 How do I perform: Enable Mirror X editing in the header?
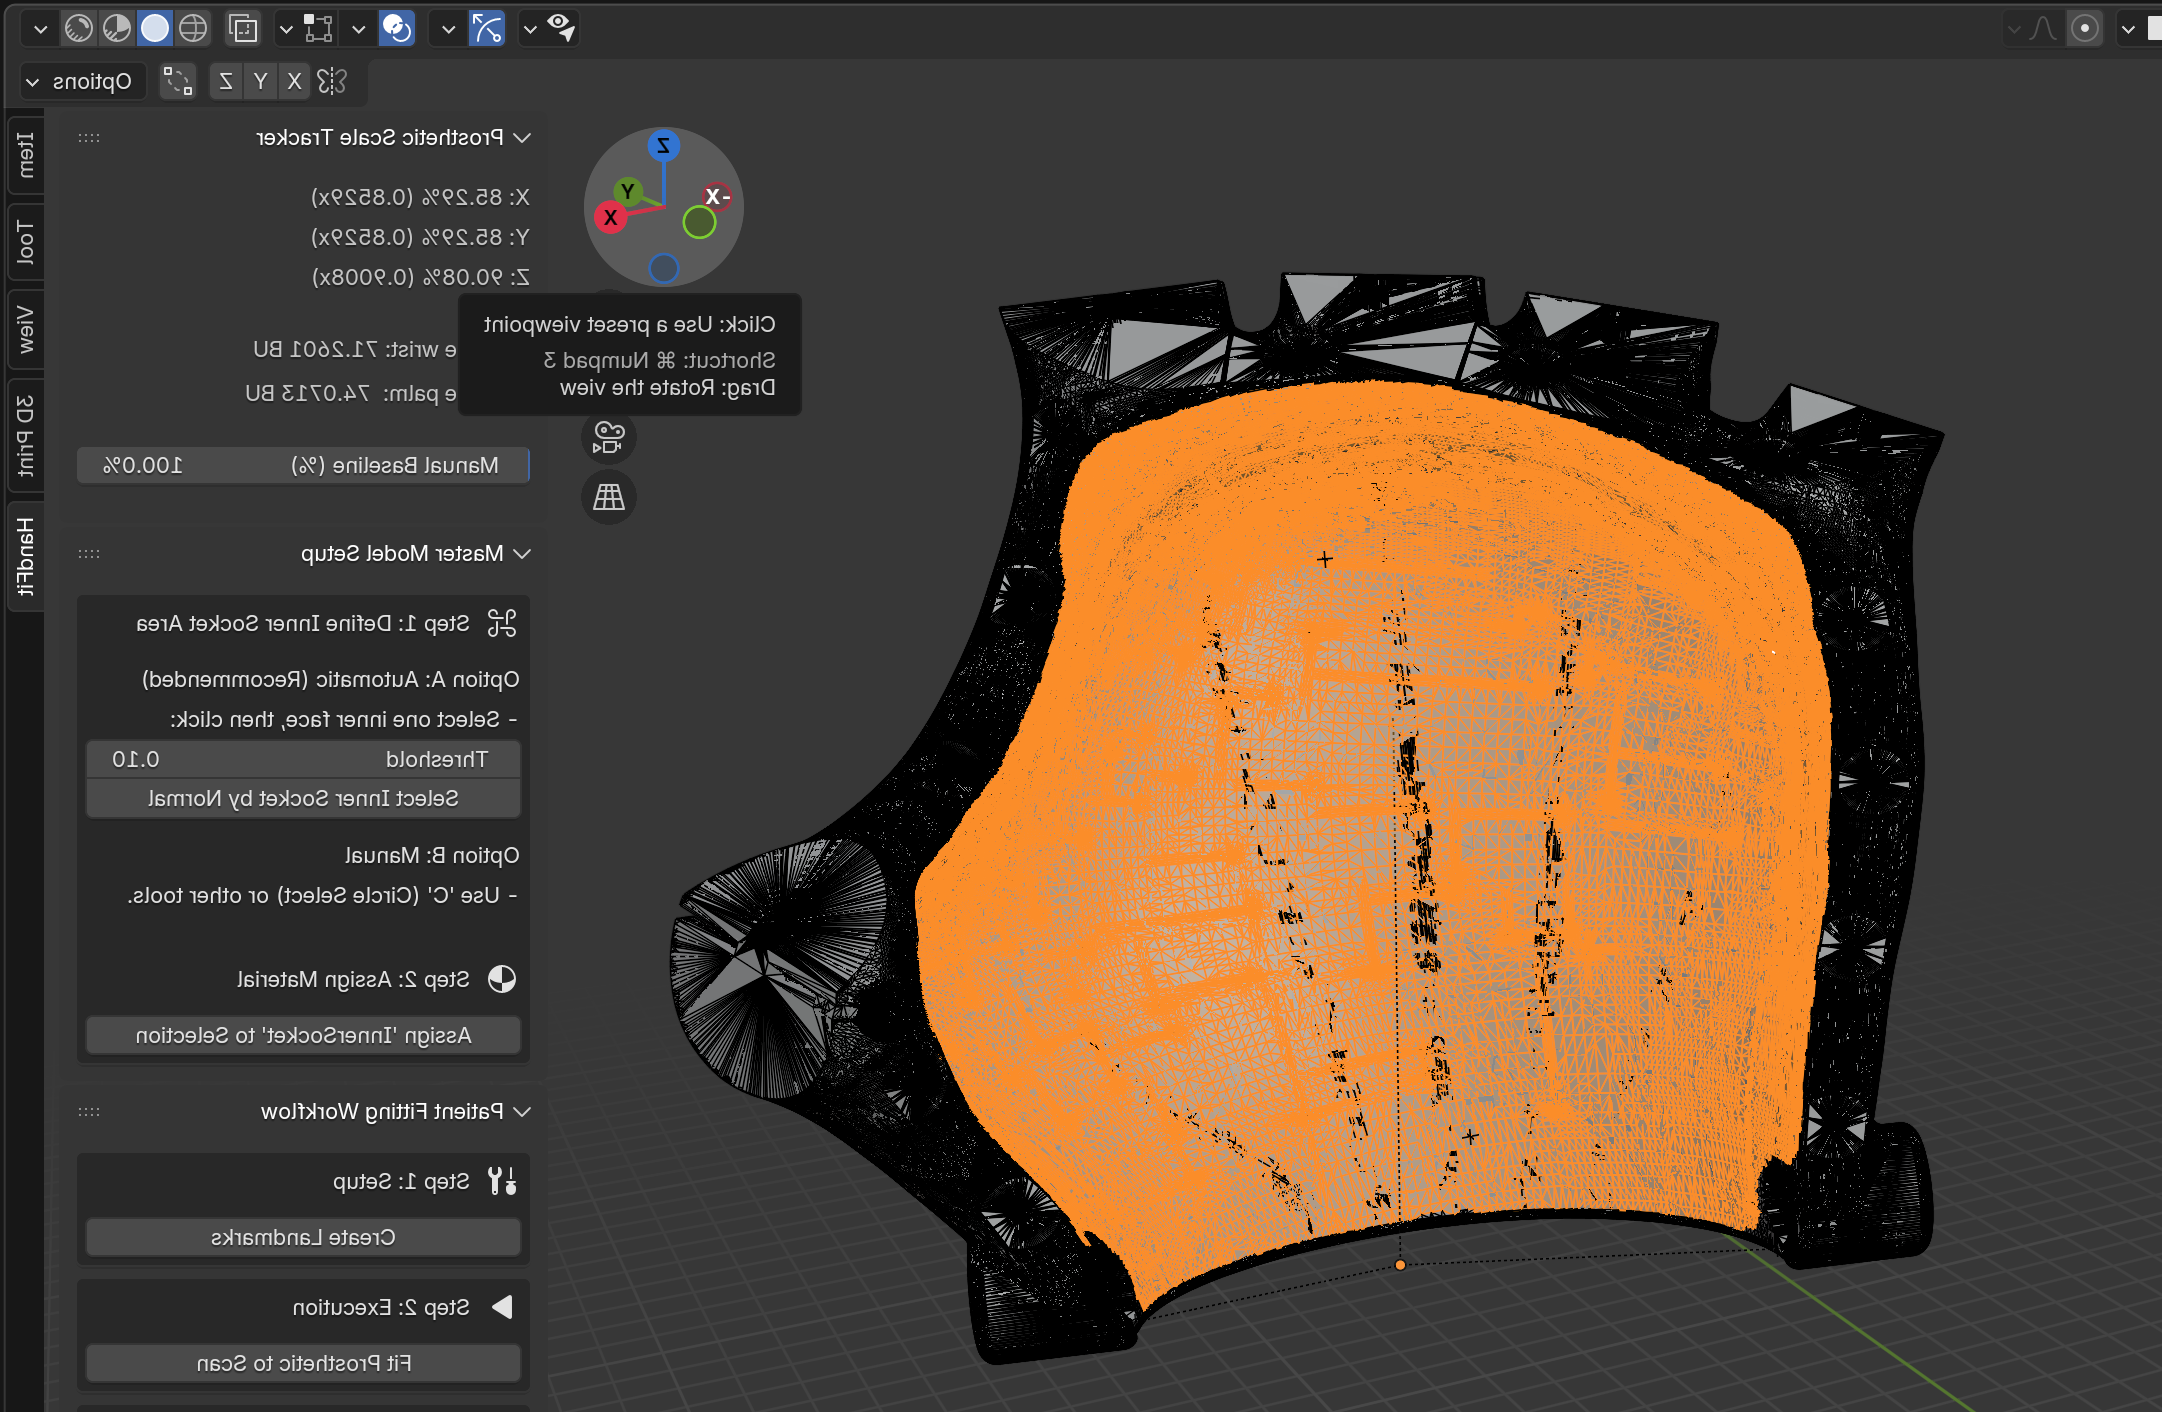point(294,81)
